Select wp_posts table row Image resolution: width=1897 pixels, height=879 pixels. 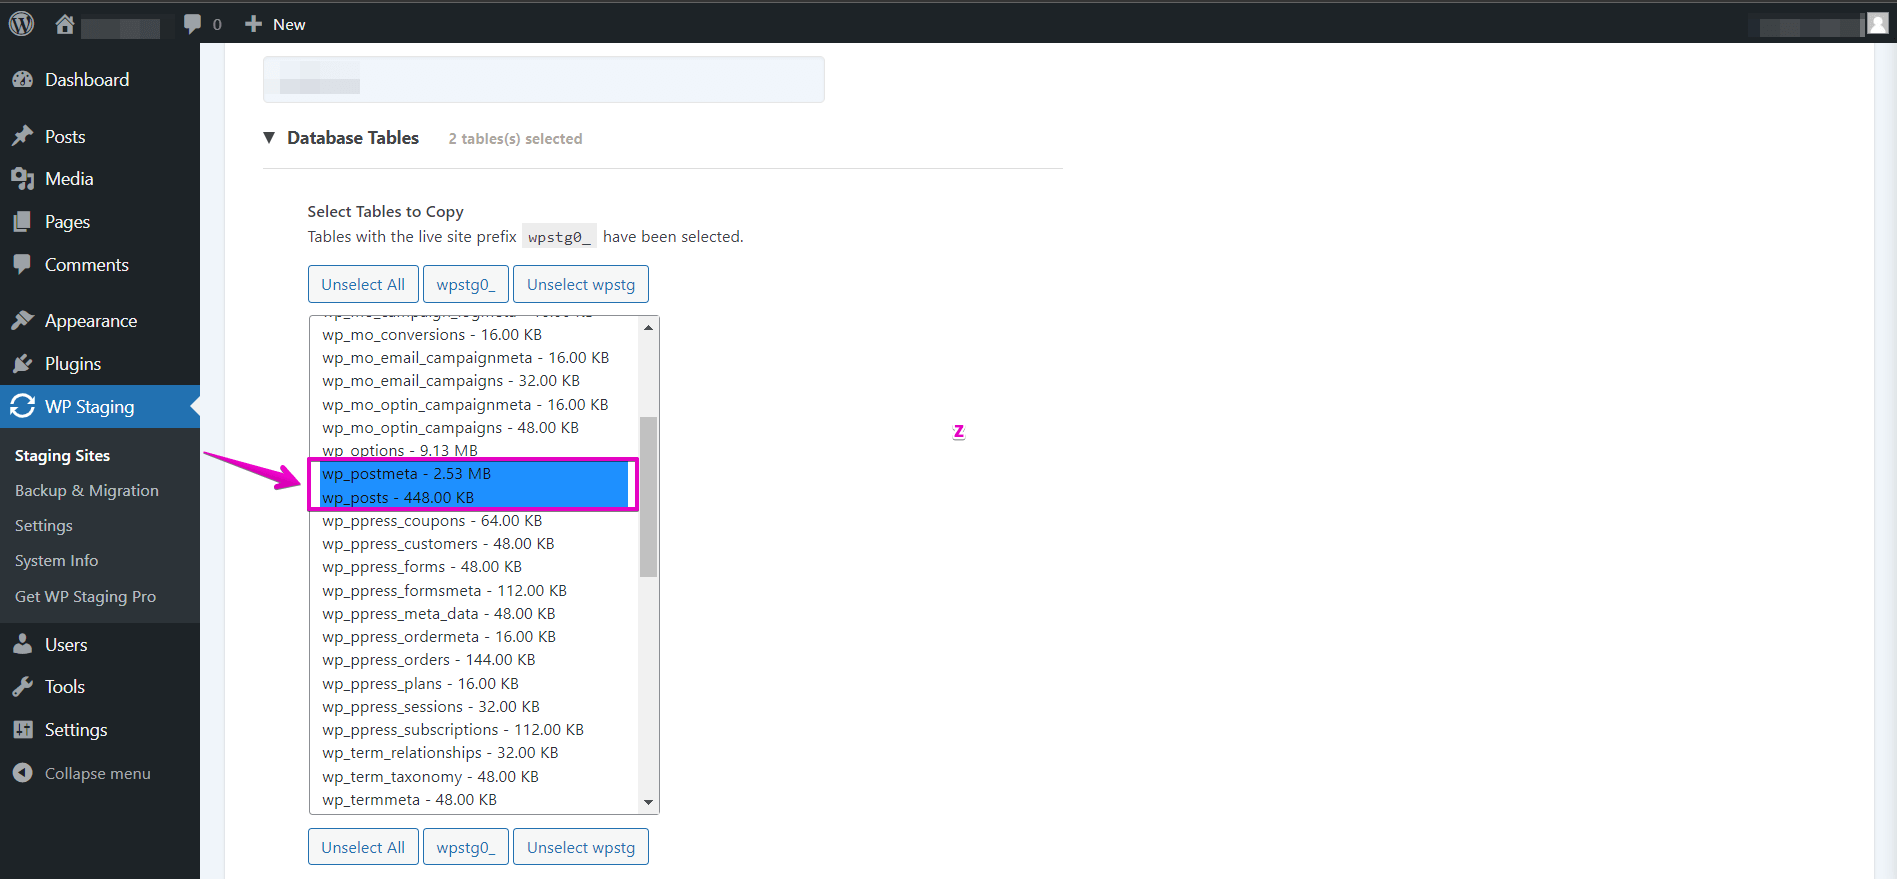475,498
